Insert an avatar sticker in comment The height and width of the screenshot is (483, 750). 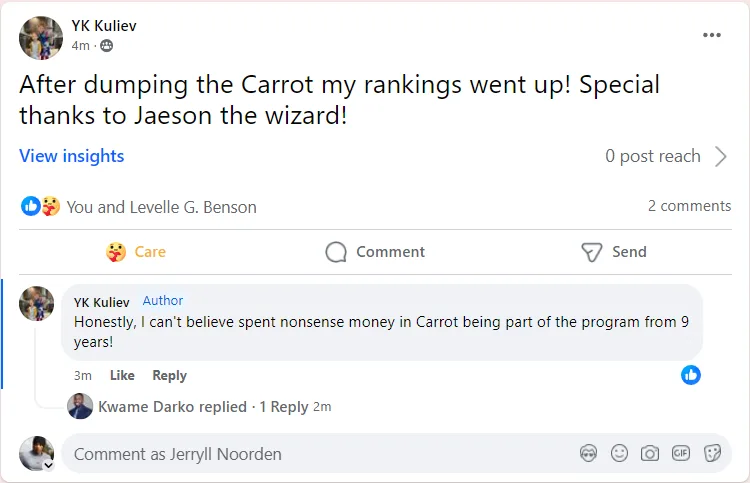(x=588, y=454)
